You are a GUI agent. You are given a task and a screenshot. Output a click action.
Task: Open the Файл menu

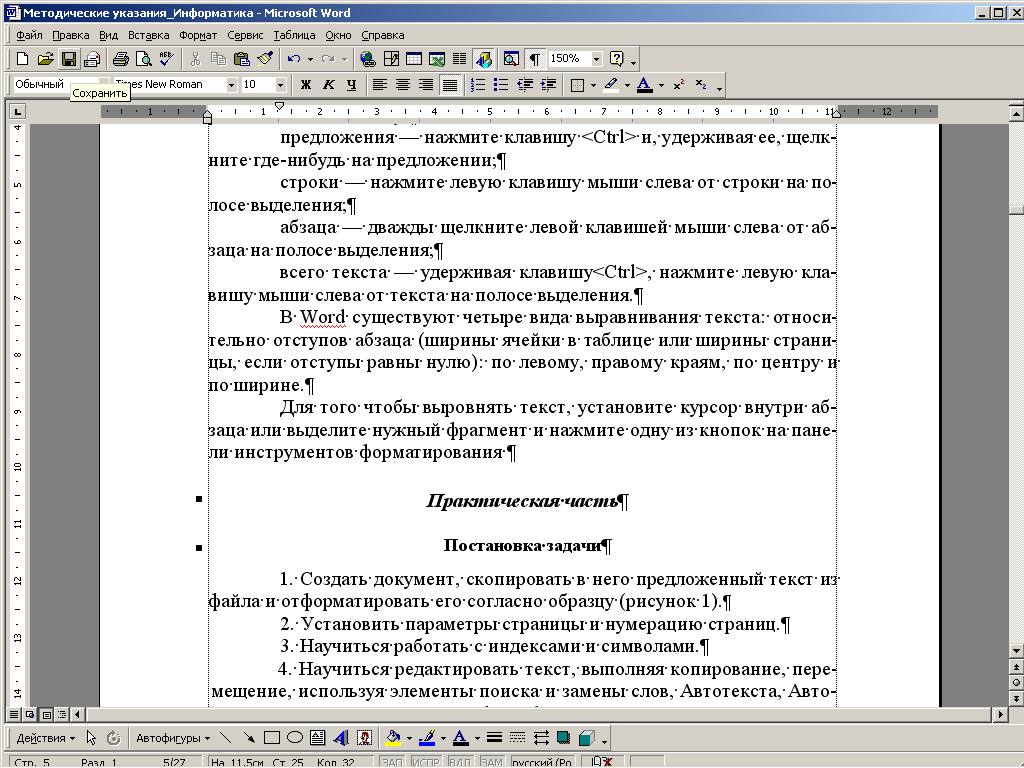(29, 35)
